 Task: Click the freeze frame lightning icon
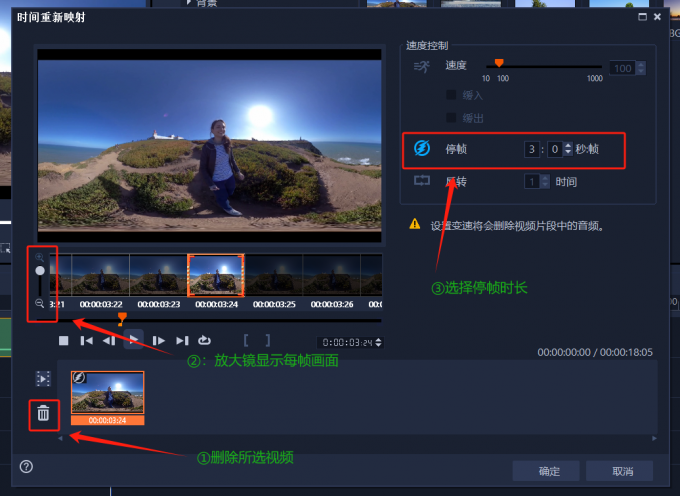click(x=422, y=148)
